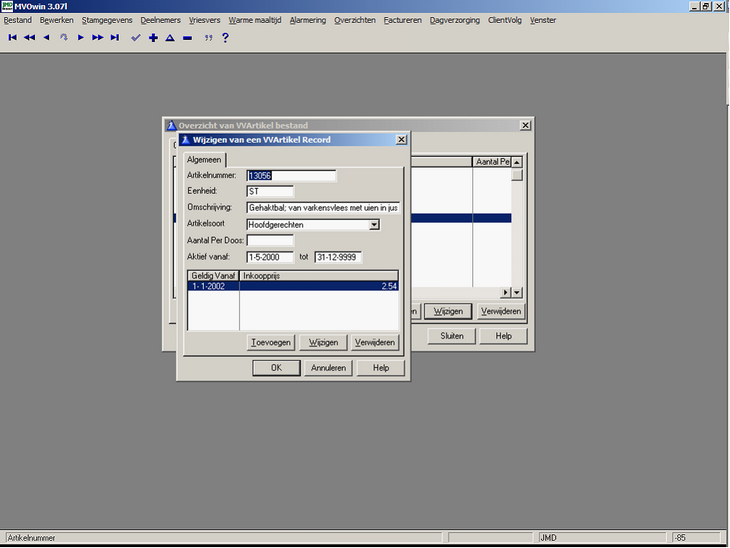Open the Deelnemers menu

coord(161,20)
